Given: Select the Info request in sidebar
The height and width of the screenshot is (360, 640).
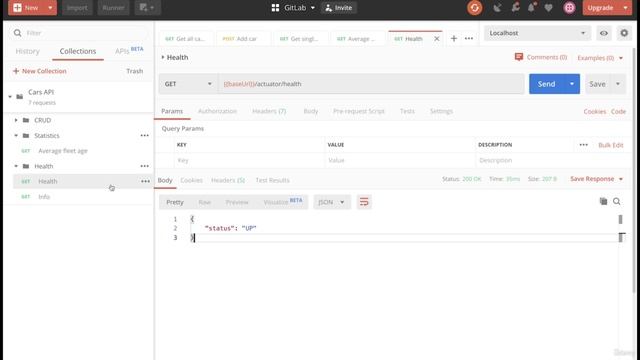Looking at the screenshot, I should (x=82, y=197).
